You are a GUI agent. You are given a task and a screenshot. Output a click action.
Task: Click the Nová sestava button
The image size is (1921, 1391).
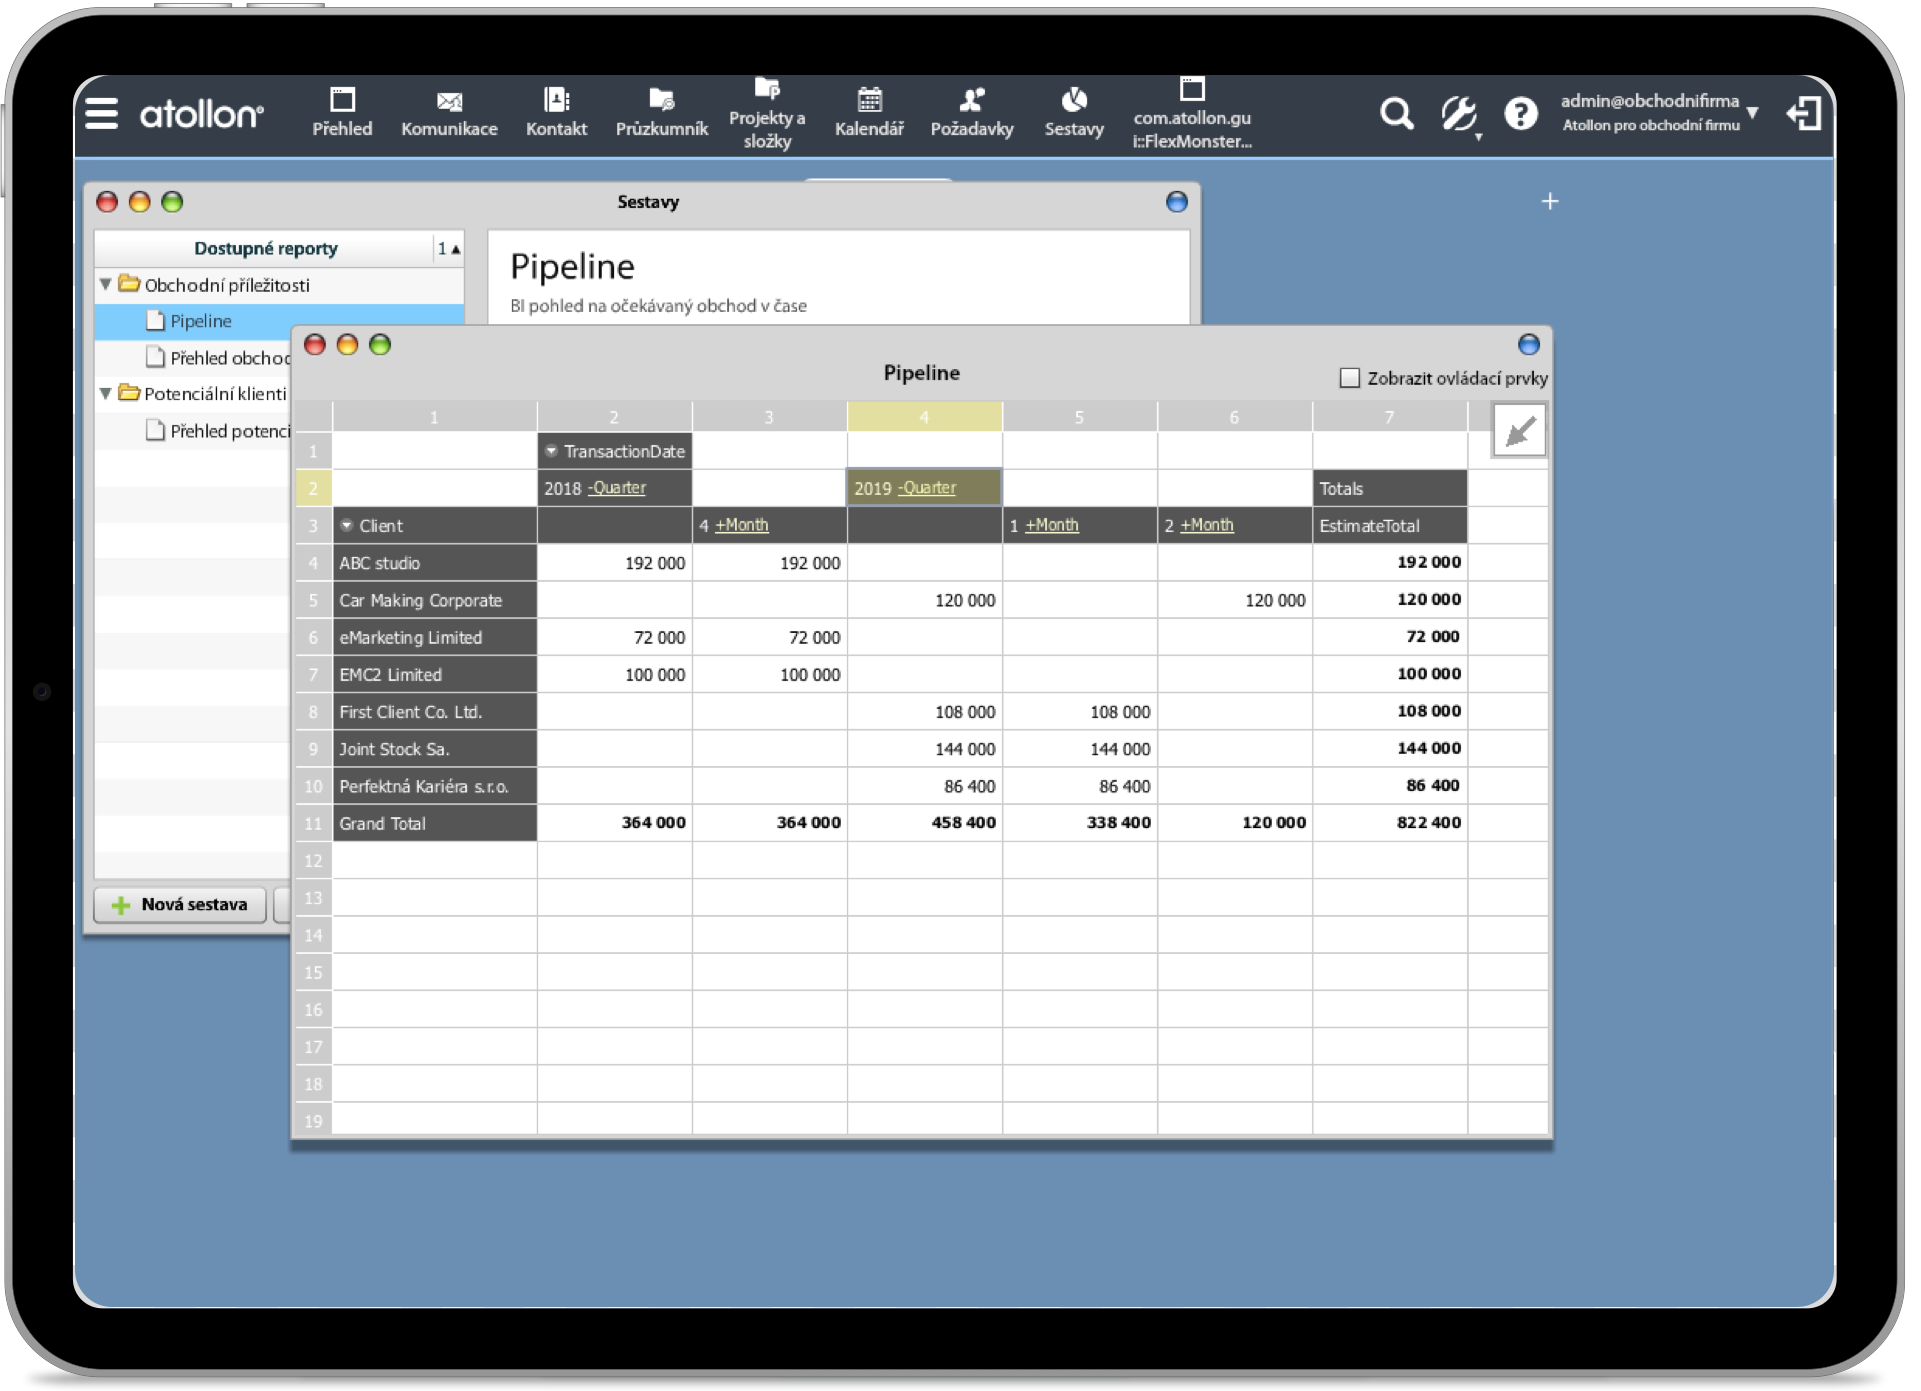(180, 904)
